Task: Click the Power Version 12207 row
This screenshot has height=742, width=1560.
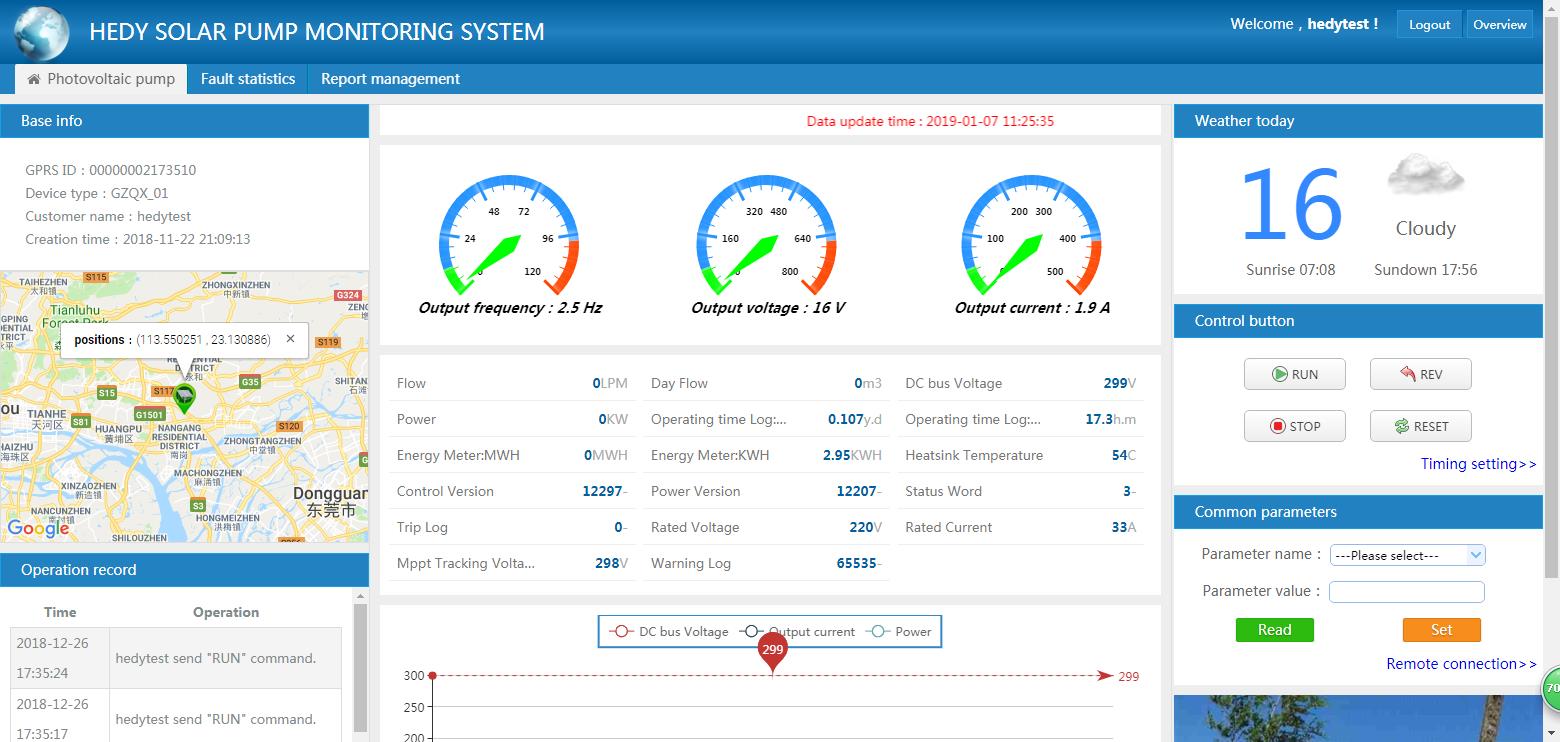Action: pos(766,491)
